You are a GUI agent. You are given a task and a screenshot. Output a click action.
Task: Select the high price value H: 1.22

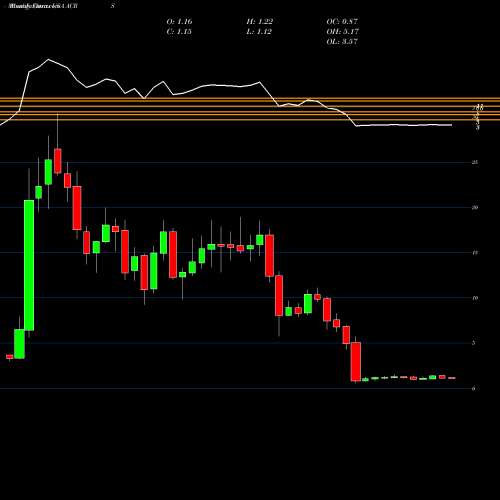click(x=259, y=22)
